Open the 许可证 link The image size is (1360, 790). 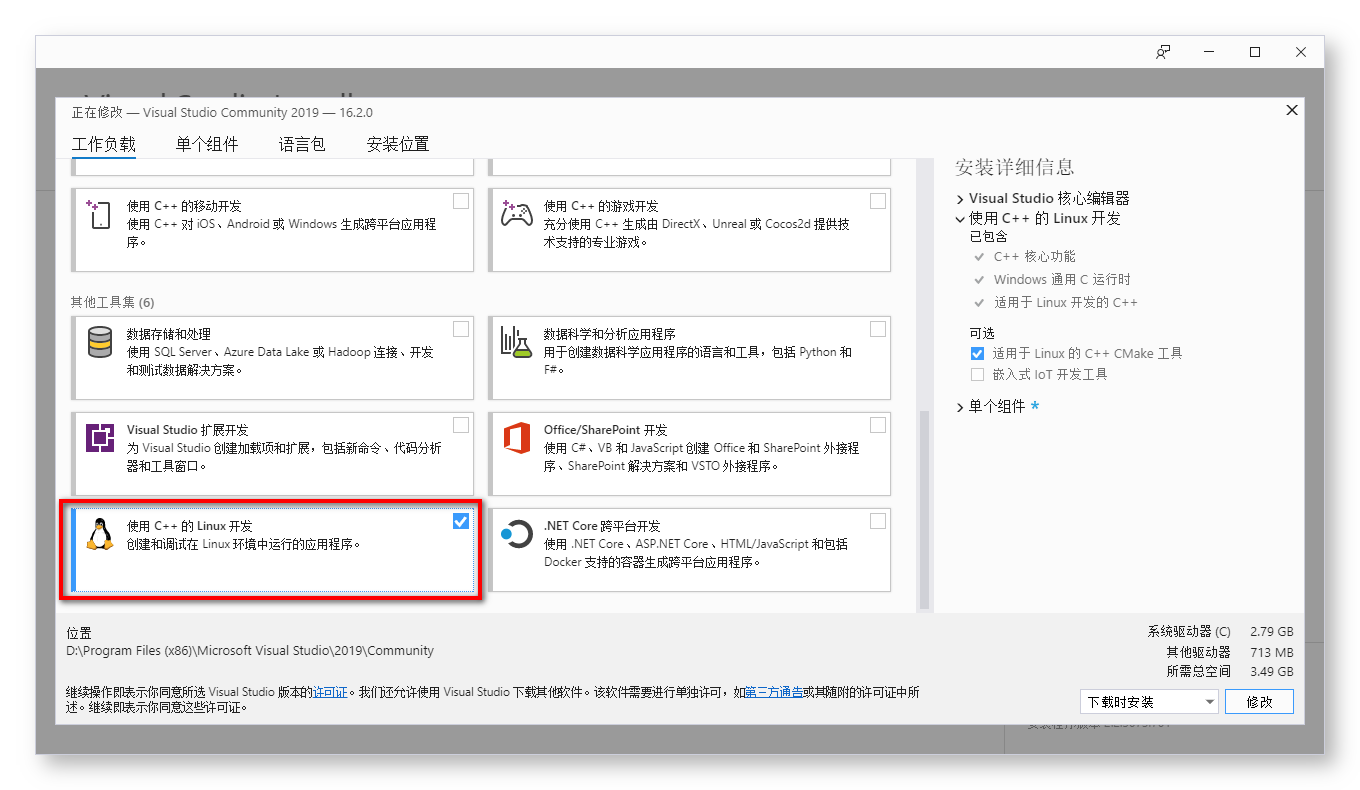pos(331,690)
